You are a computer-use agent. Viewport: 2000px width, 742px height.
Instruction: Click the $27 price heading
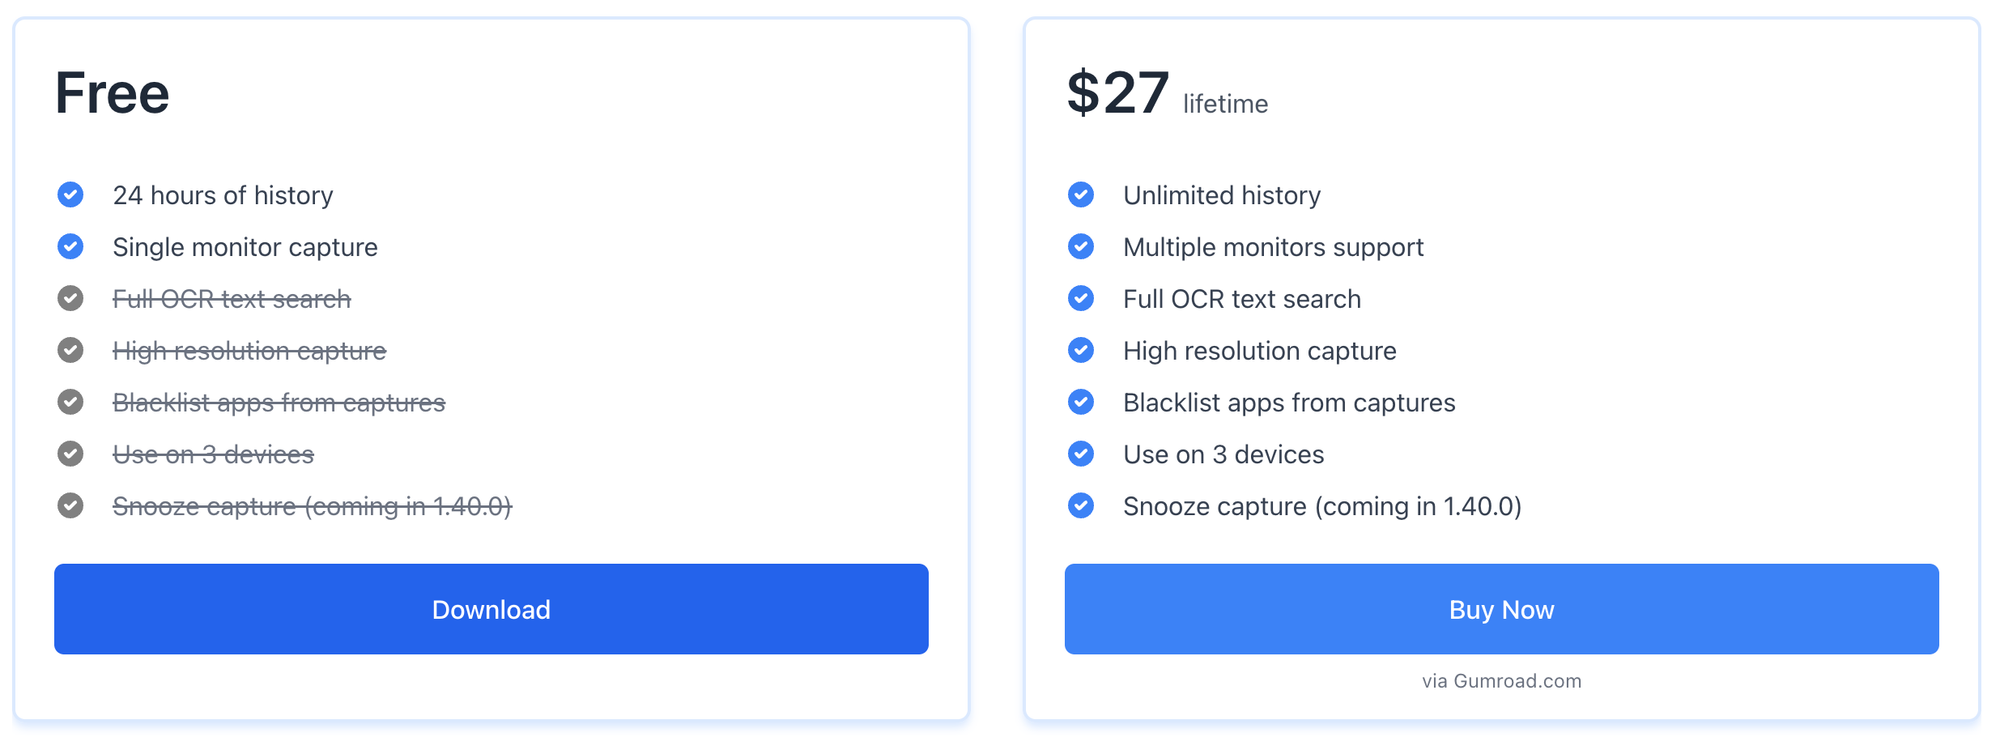1117,93
